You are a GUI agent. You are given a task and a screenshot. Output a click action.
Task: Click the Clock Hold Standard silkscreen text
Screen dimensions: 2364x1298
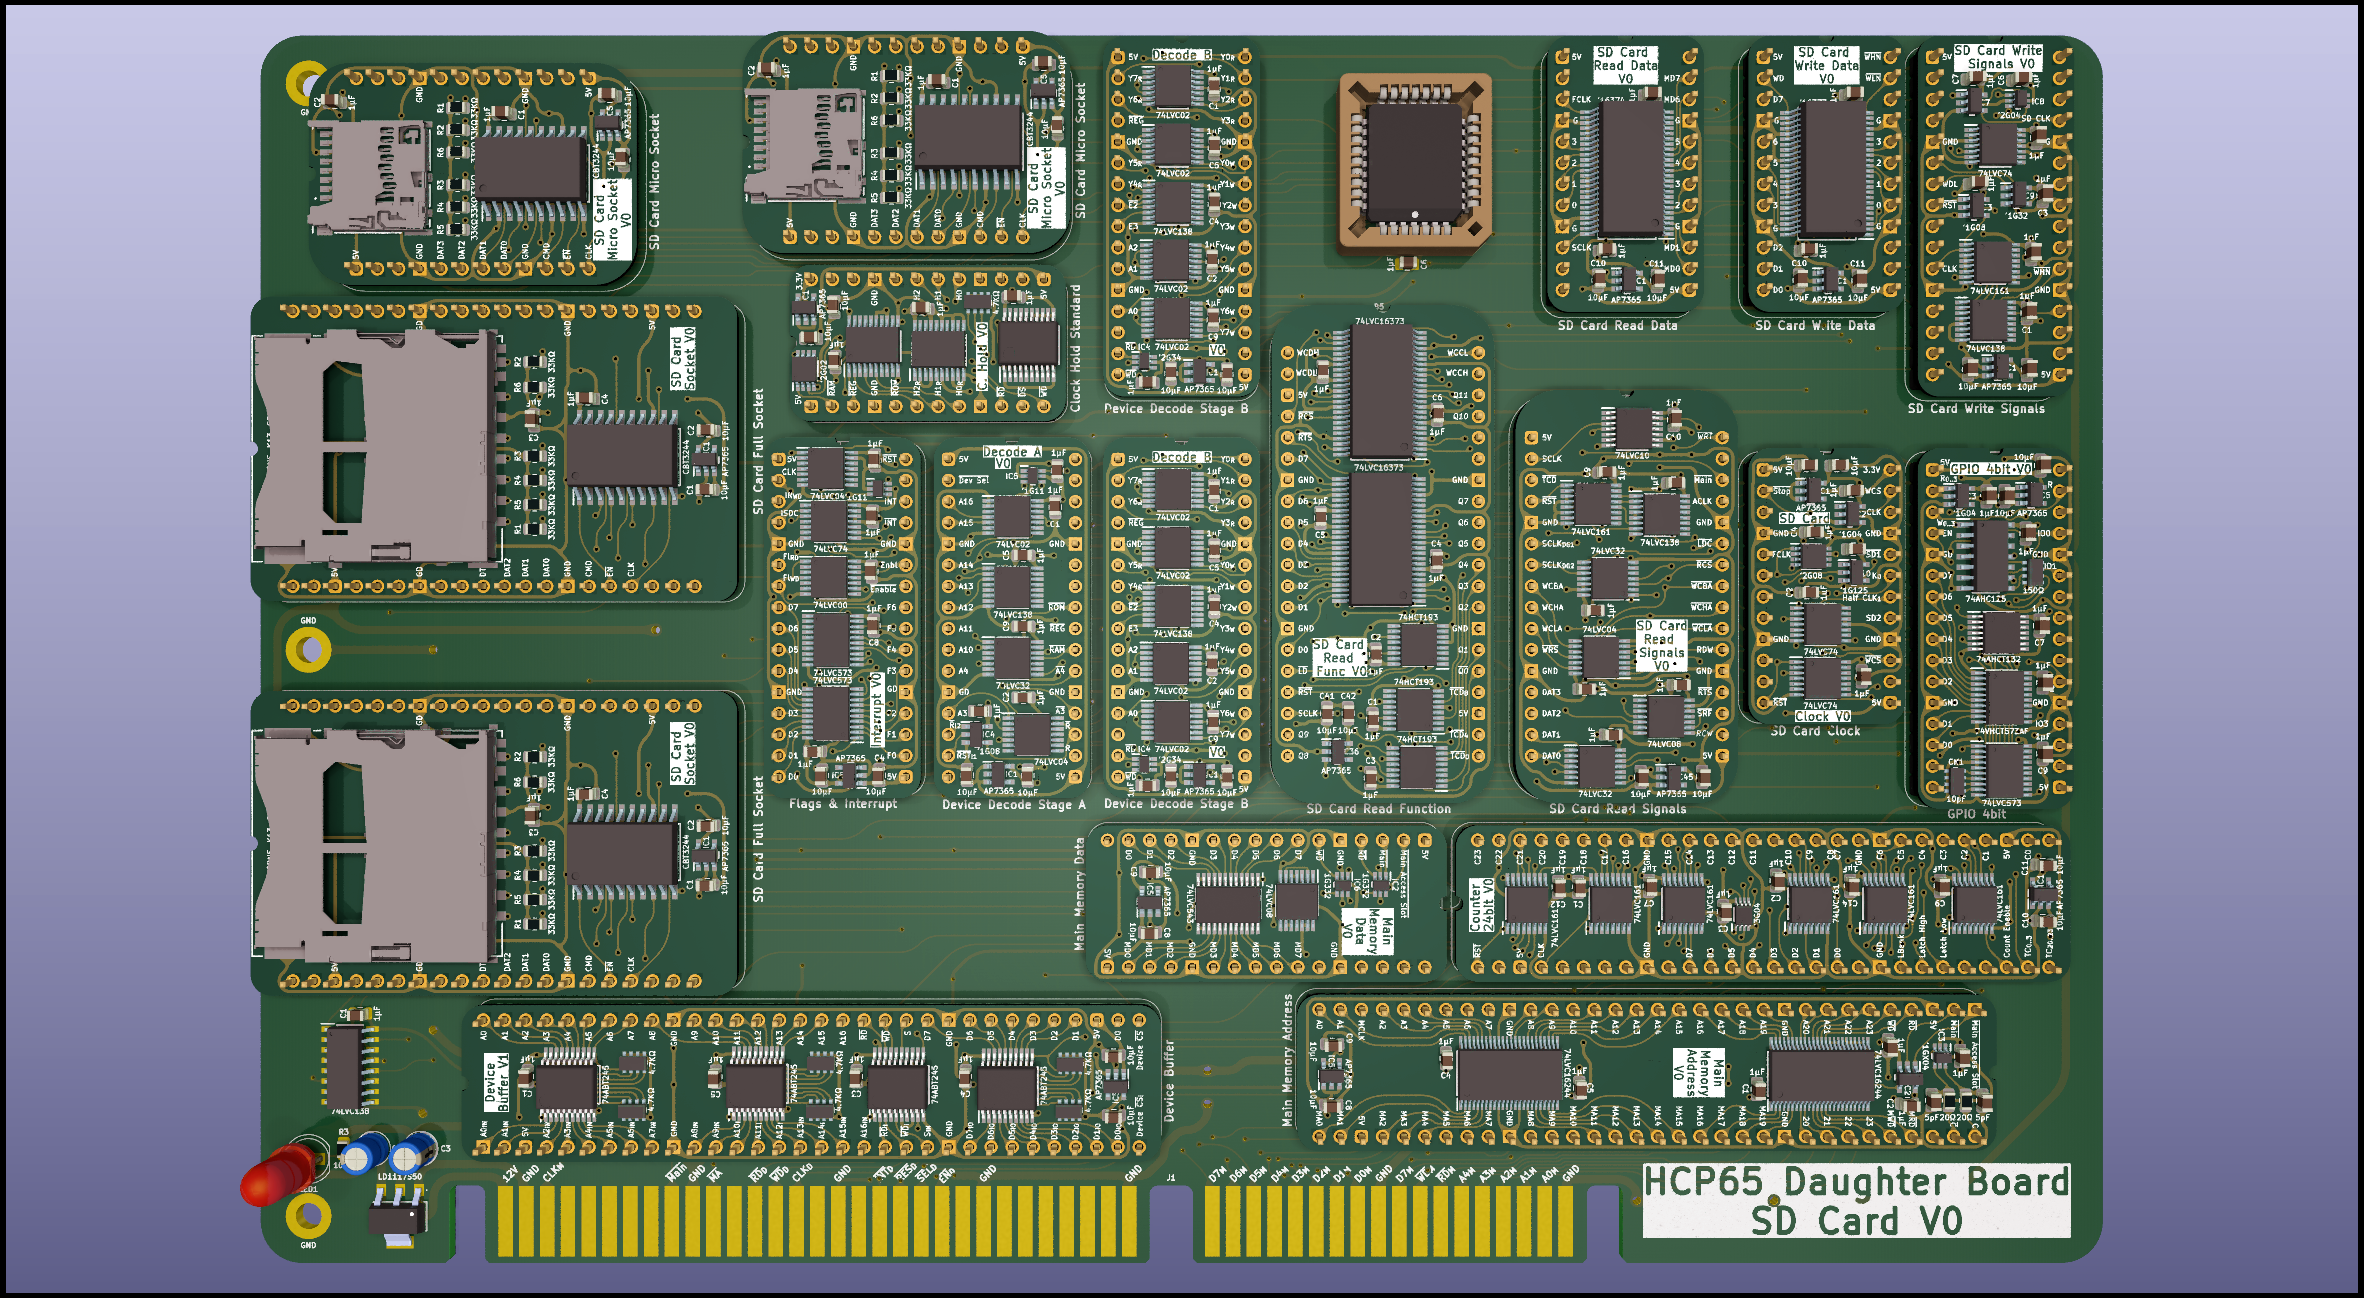[x=1076, y=348]
